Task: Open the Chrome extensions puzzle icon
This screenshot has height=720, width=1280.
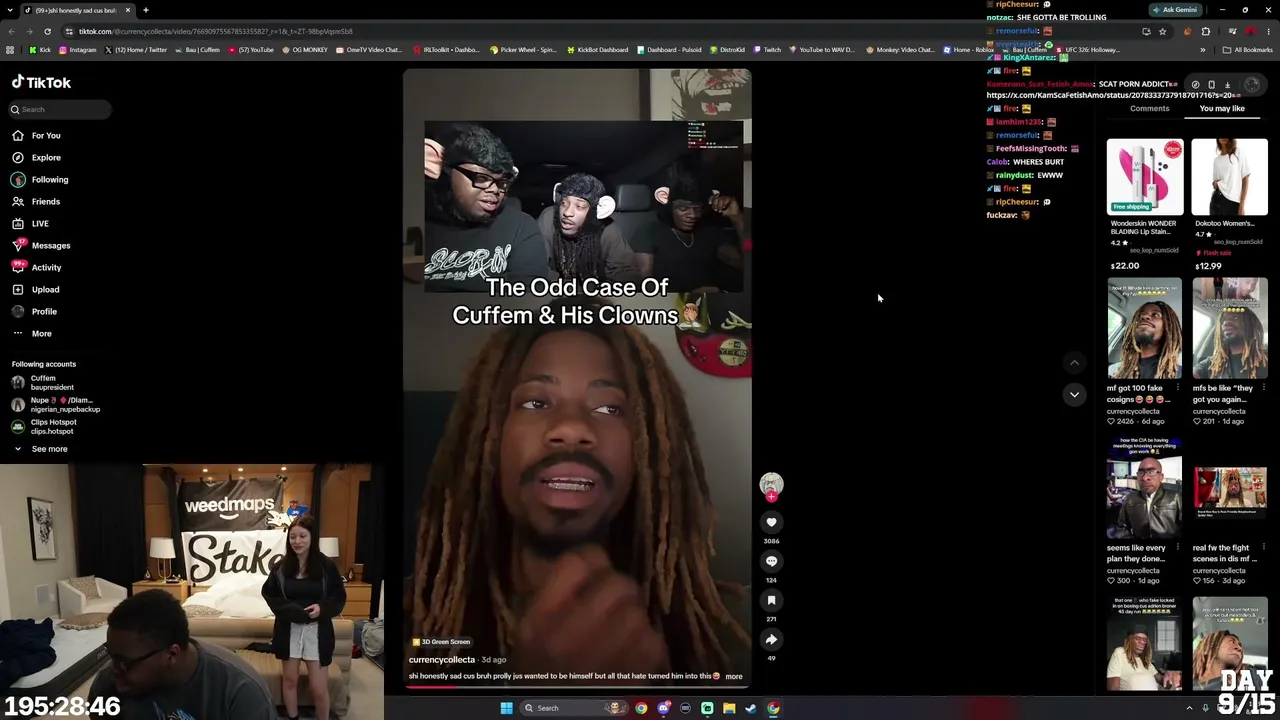Action: click(1205, 31)
